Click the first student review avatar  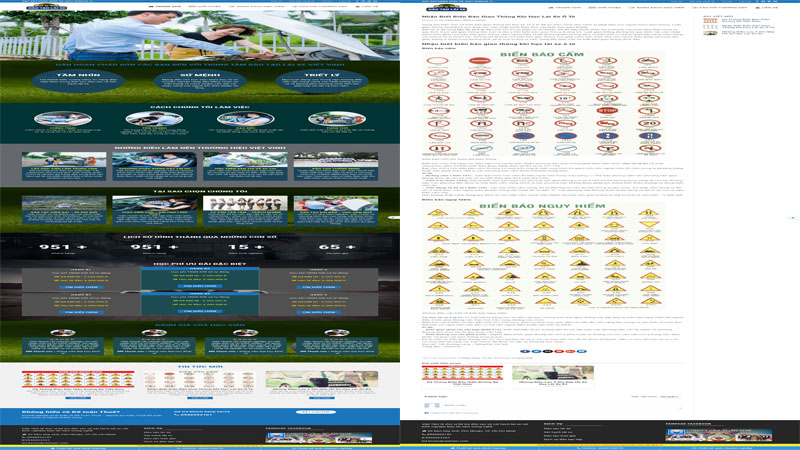point(63,333)
